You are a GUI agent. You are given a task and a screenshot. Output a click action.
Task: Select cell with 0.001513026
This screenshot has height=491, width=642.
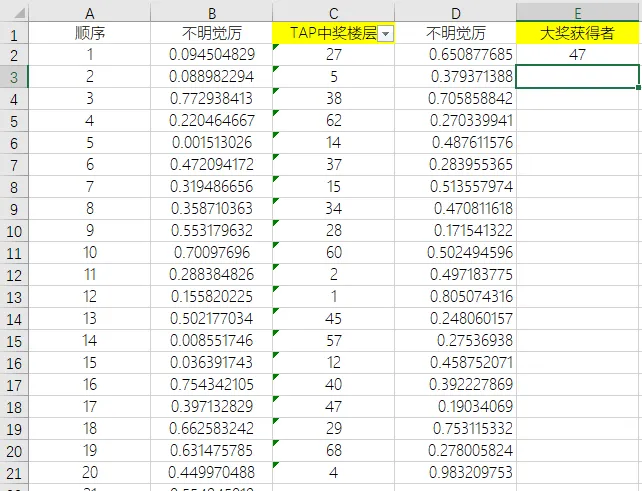click(212, 143)
